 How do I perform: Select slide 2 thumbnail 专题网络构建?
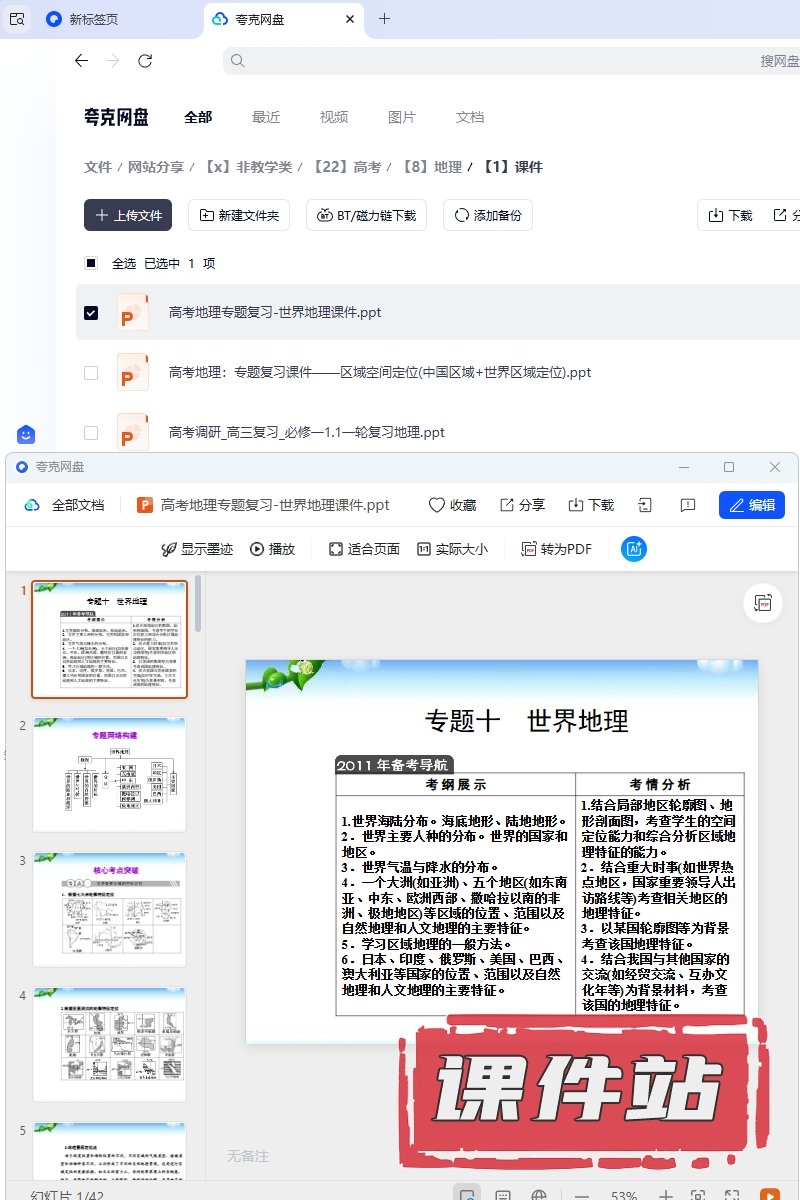[110, 773]
